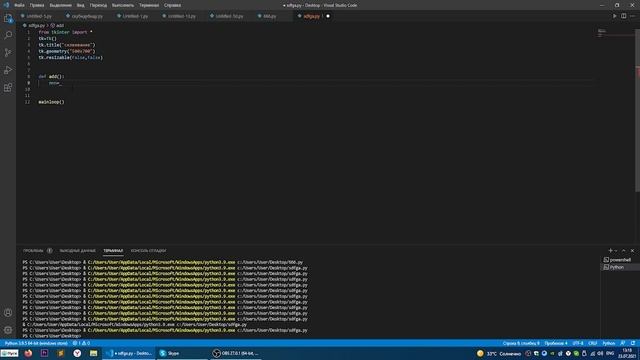Open the Extensions view
The image size is (640, 360).
point(8,88)
